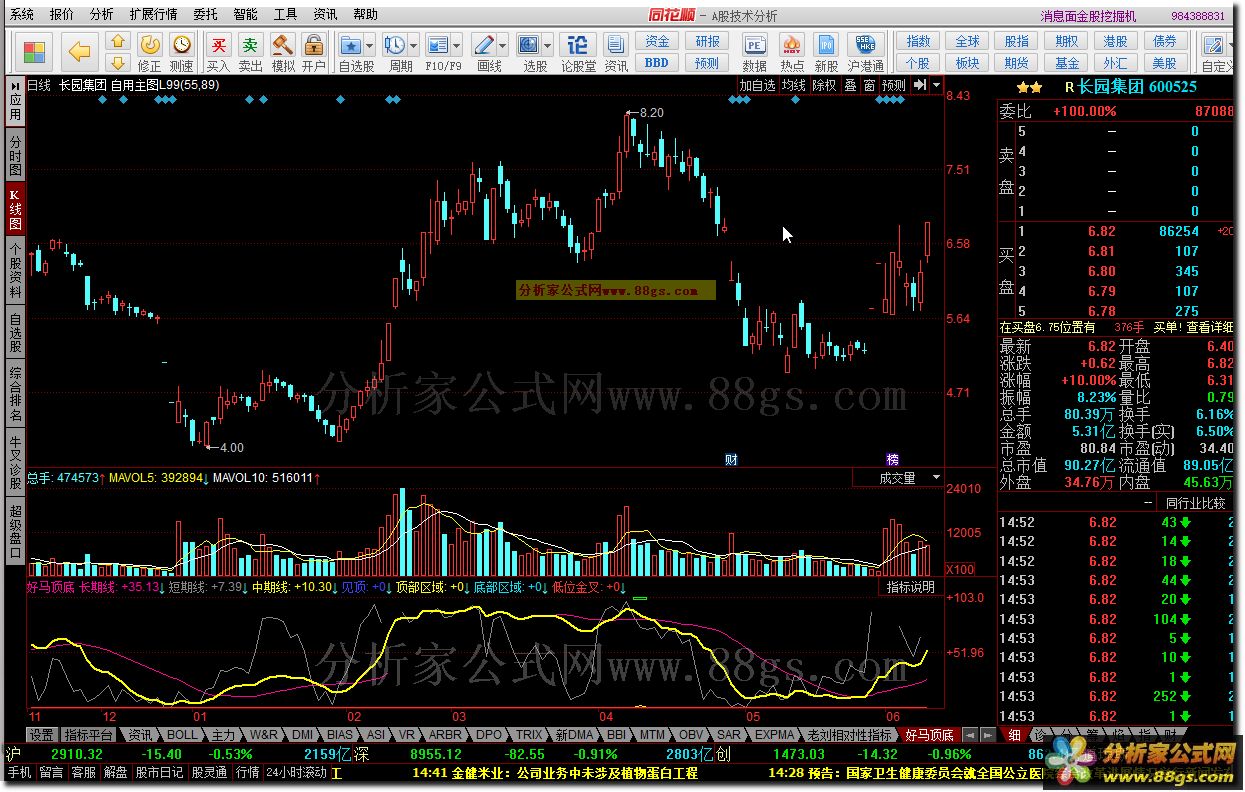This screenshot has height=792, width=1245.
Task: Expand the 选股 dropdown arrow
Action: coord(548,46)
